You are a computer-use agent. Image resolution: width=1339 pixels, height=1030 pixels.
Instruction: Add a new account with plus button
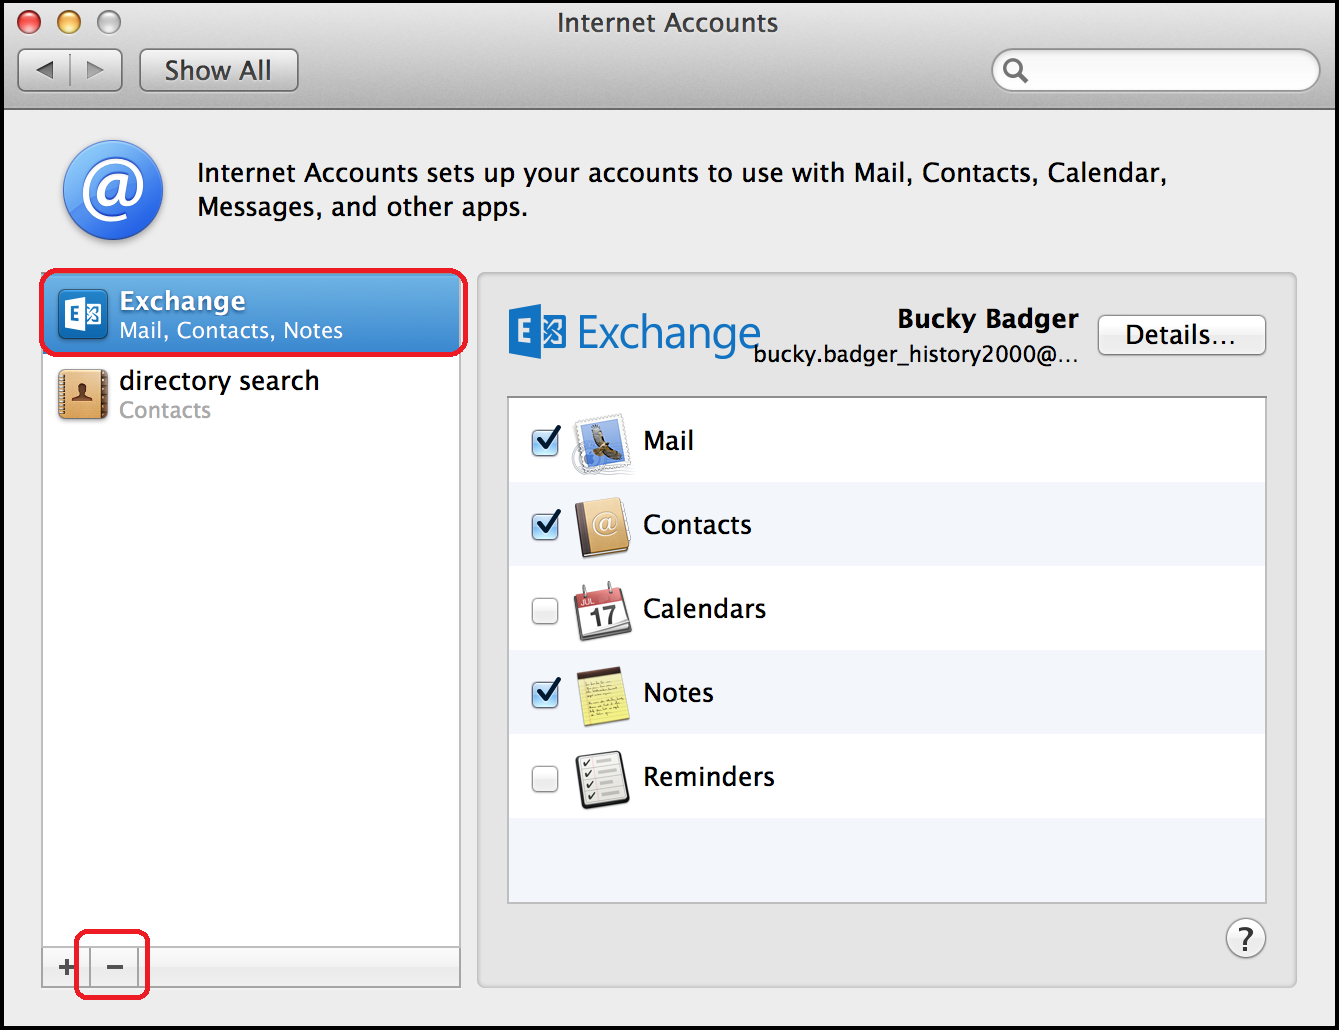(66, 967)
